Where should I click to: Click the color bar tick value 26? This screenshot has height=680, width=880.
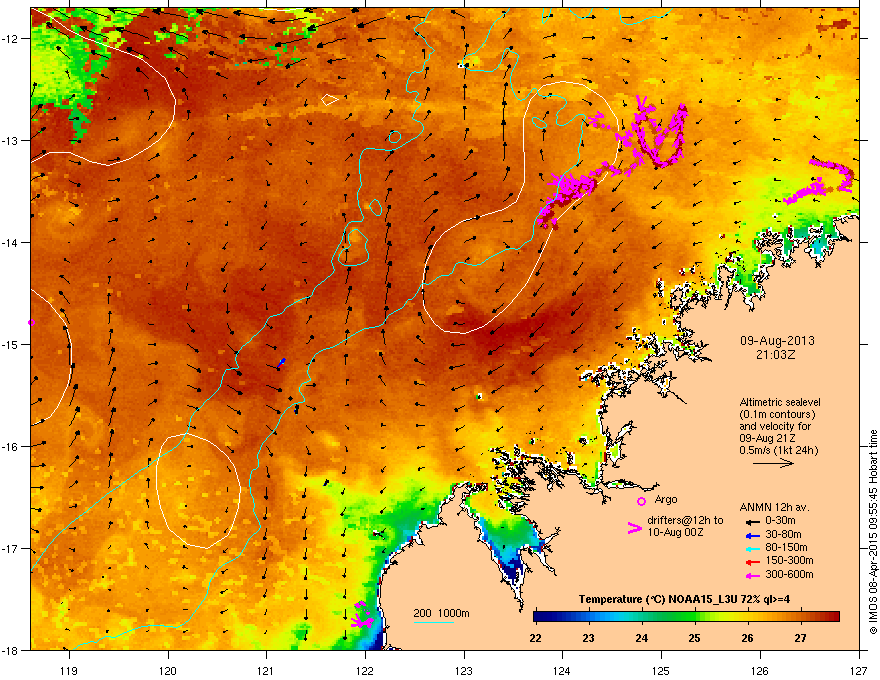click(747, 638)
